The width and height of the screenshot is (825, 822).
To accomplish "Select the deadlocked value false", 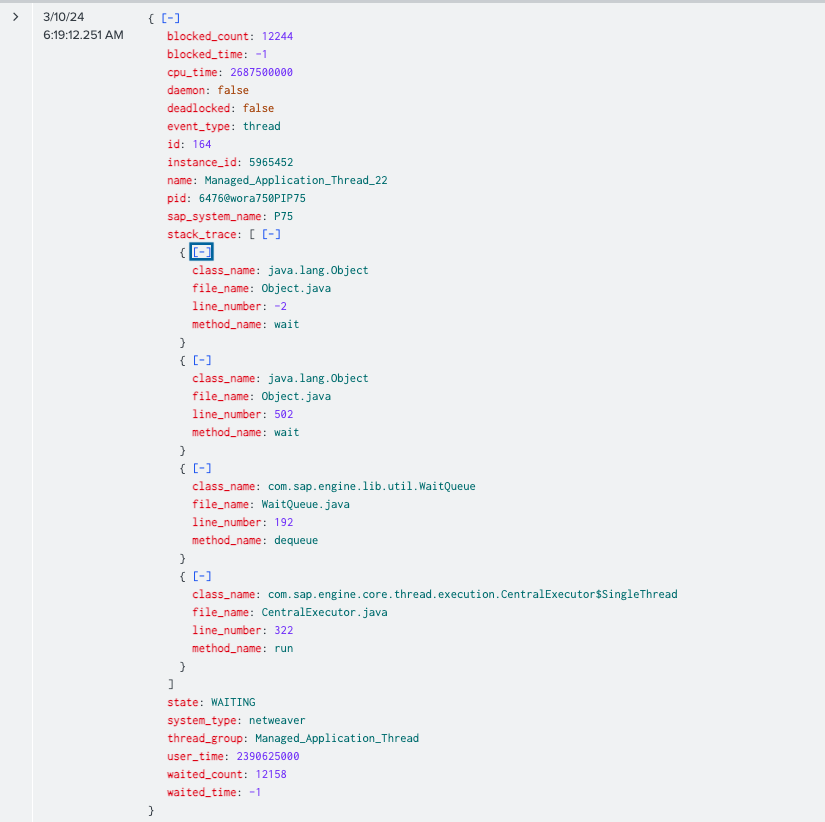I will point(258,108).
